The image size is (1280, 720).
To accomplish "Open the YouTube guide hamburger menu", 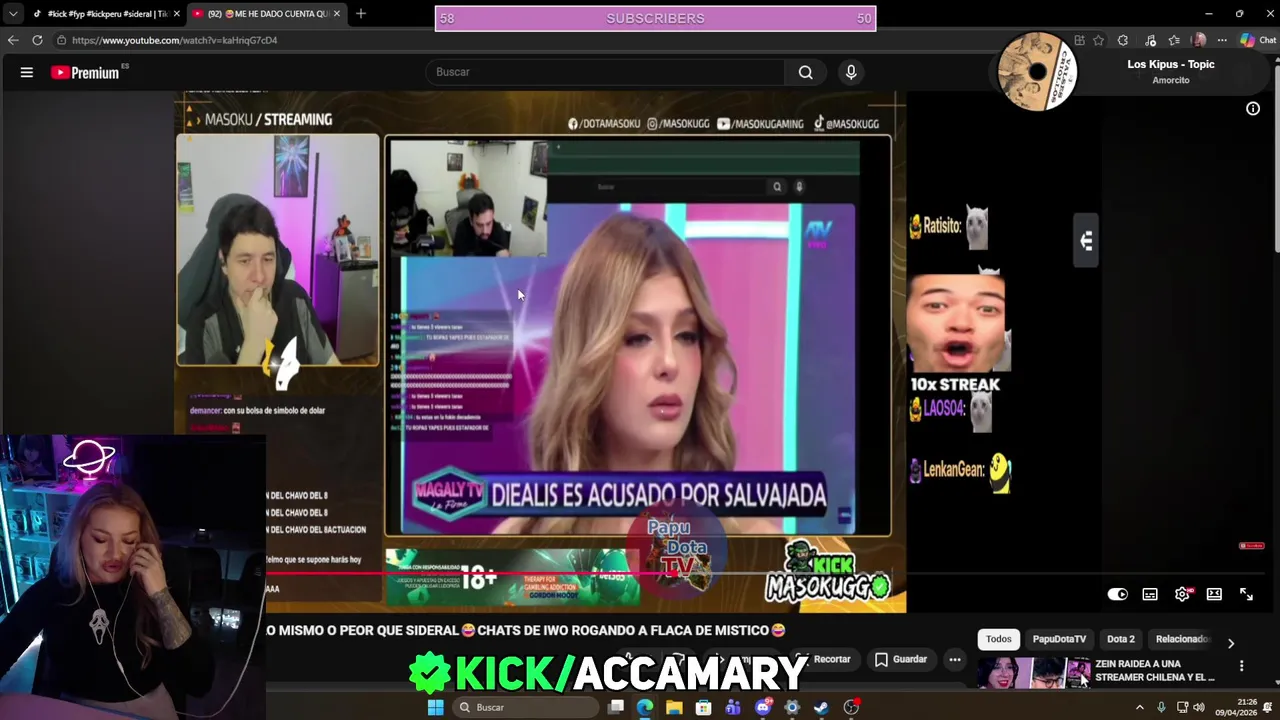I will click(x=27, y=72).
